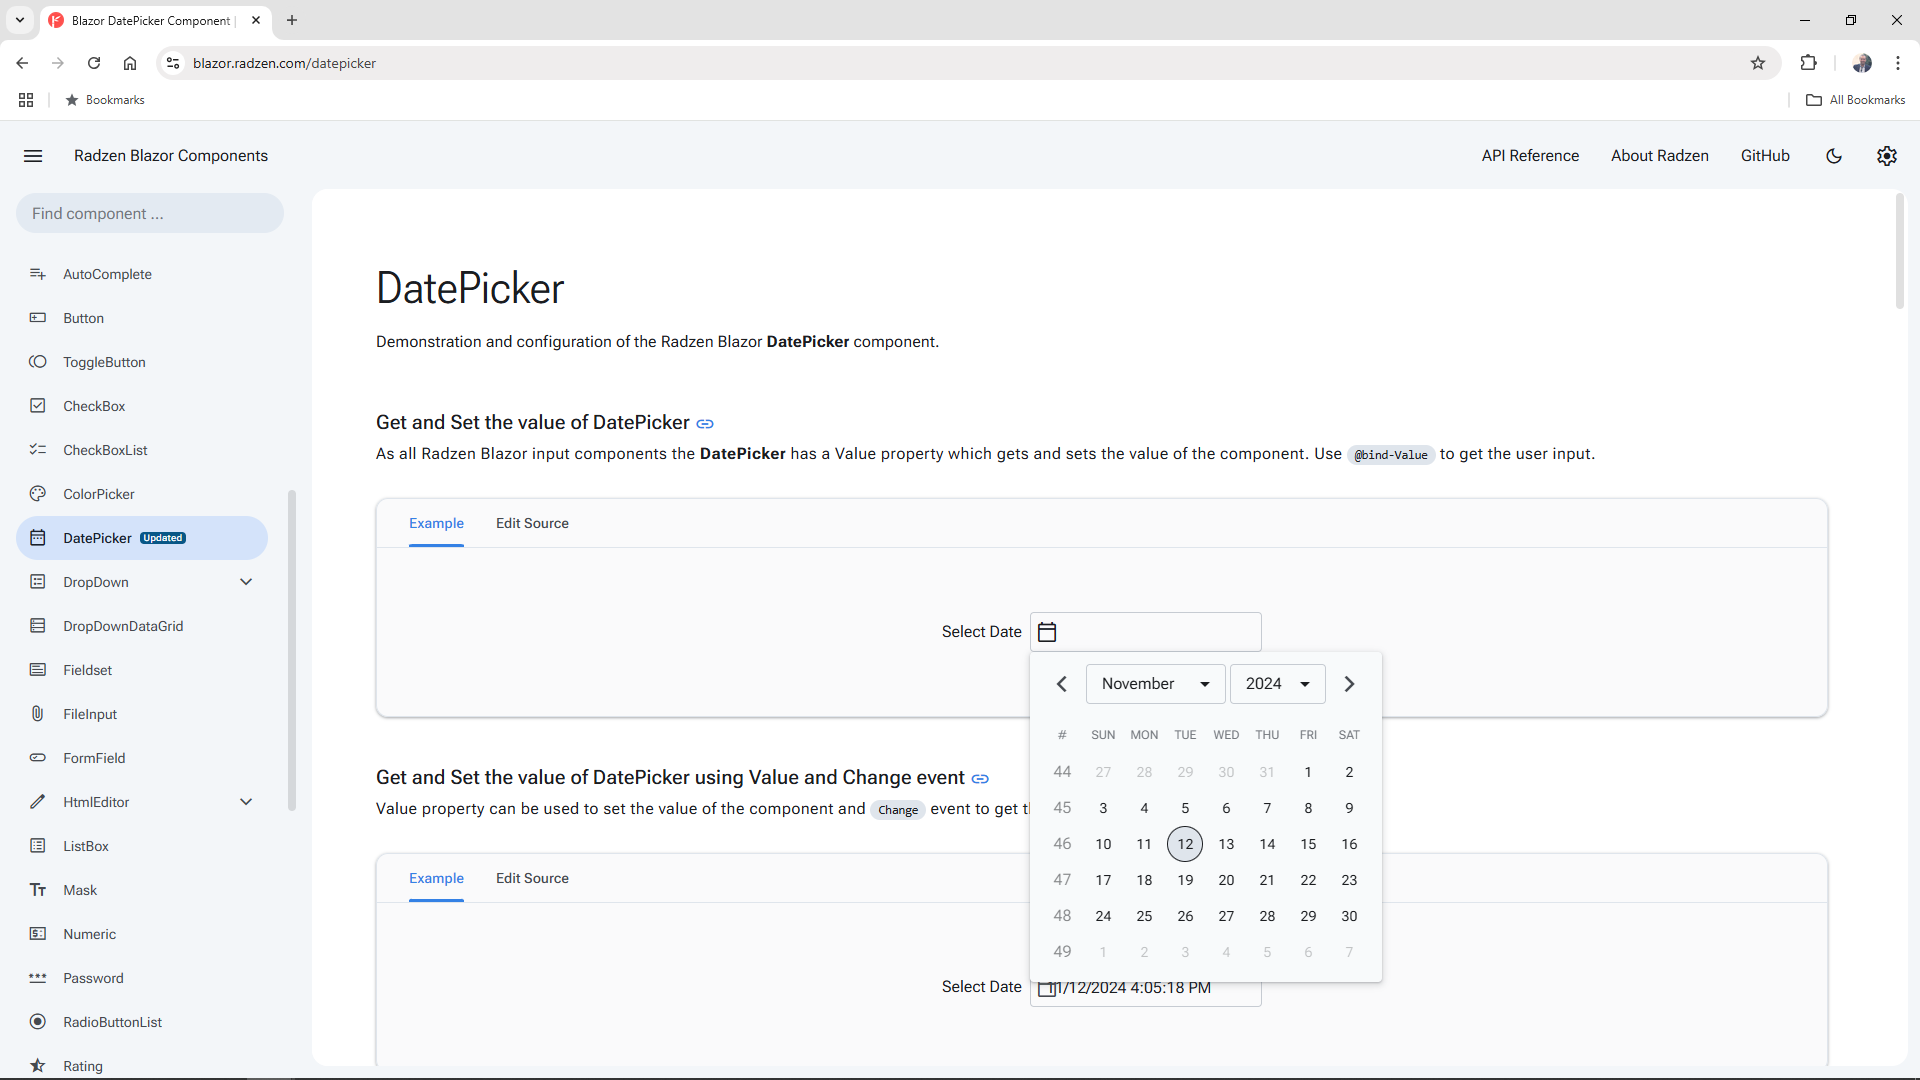Click the Button component icon
This screenshot has height=1080, width=1920.
click(x=38, y=318)
